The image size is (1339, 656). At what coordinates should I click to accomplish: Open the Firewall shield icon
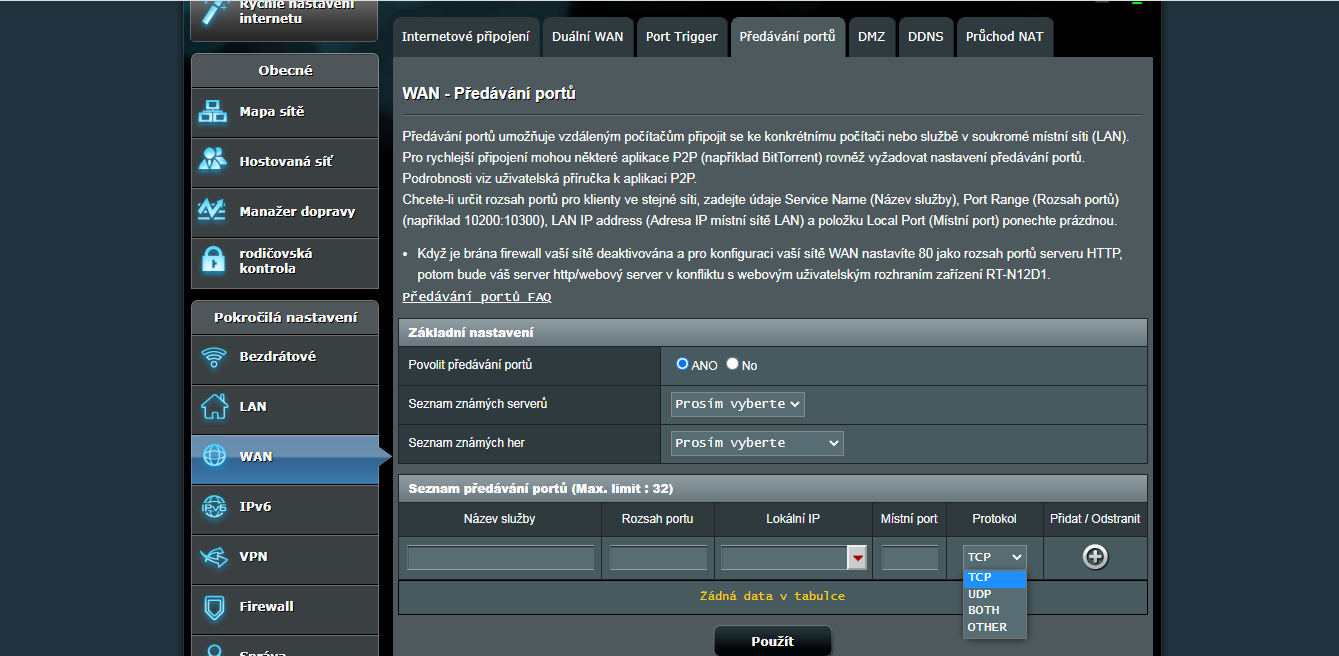[x=214, y=607]
